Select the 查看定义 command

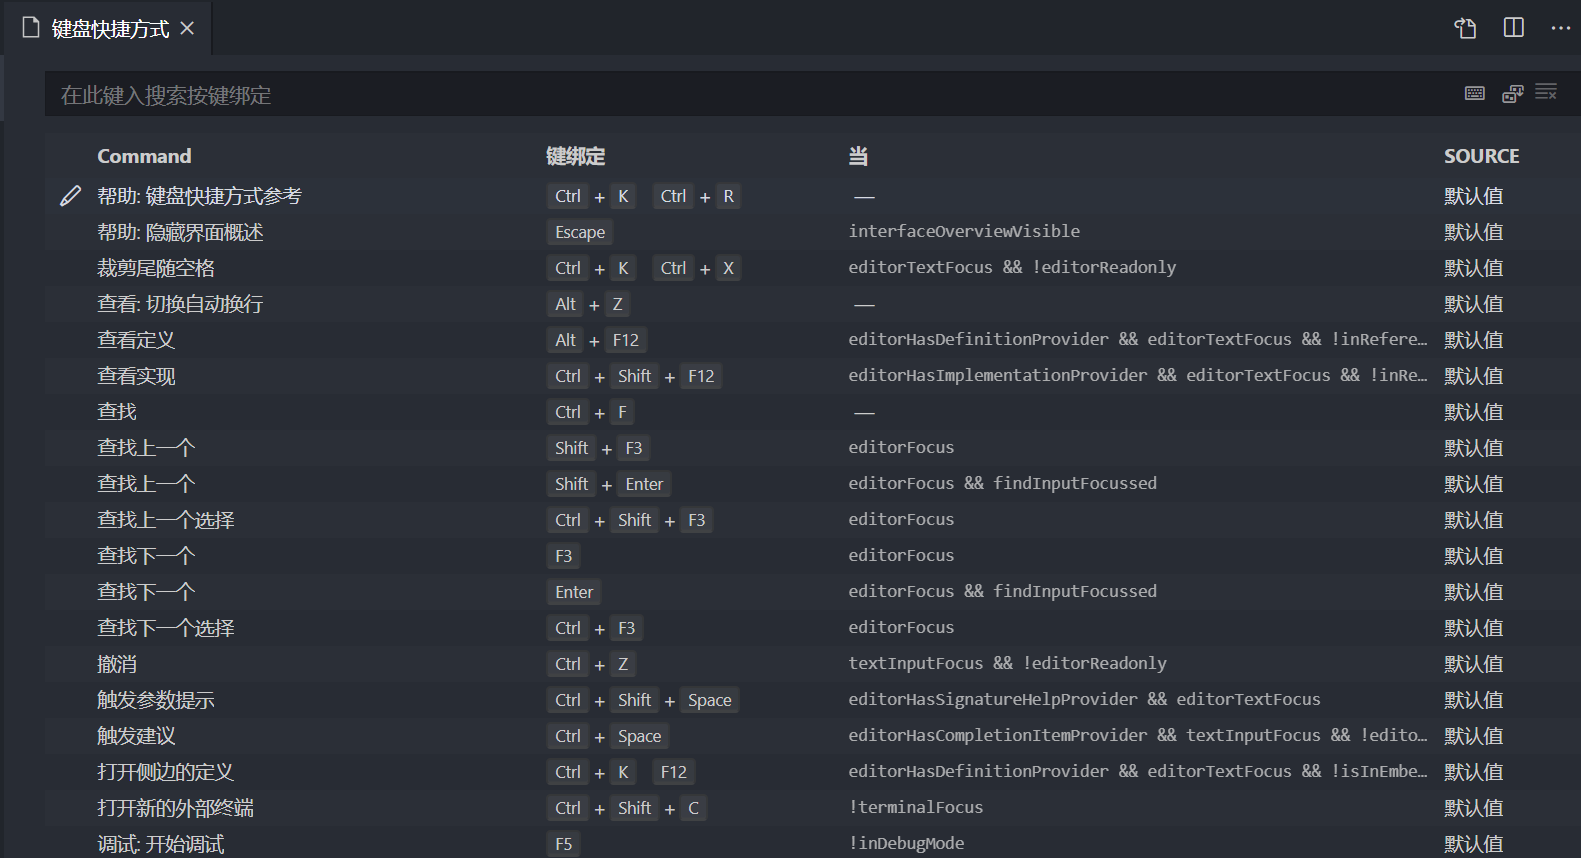tap(136, 340)
